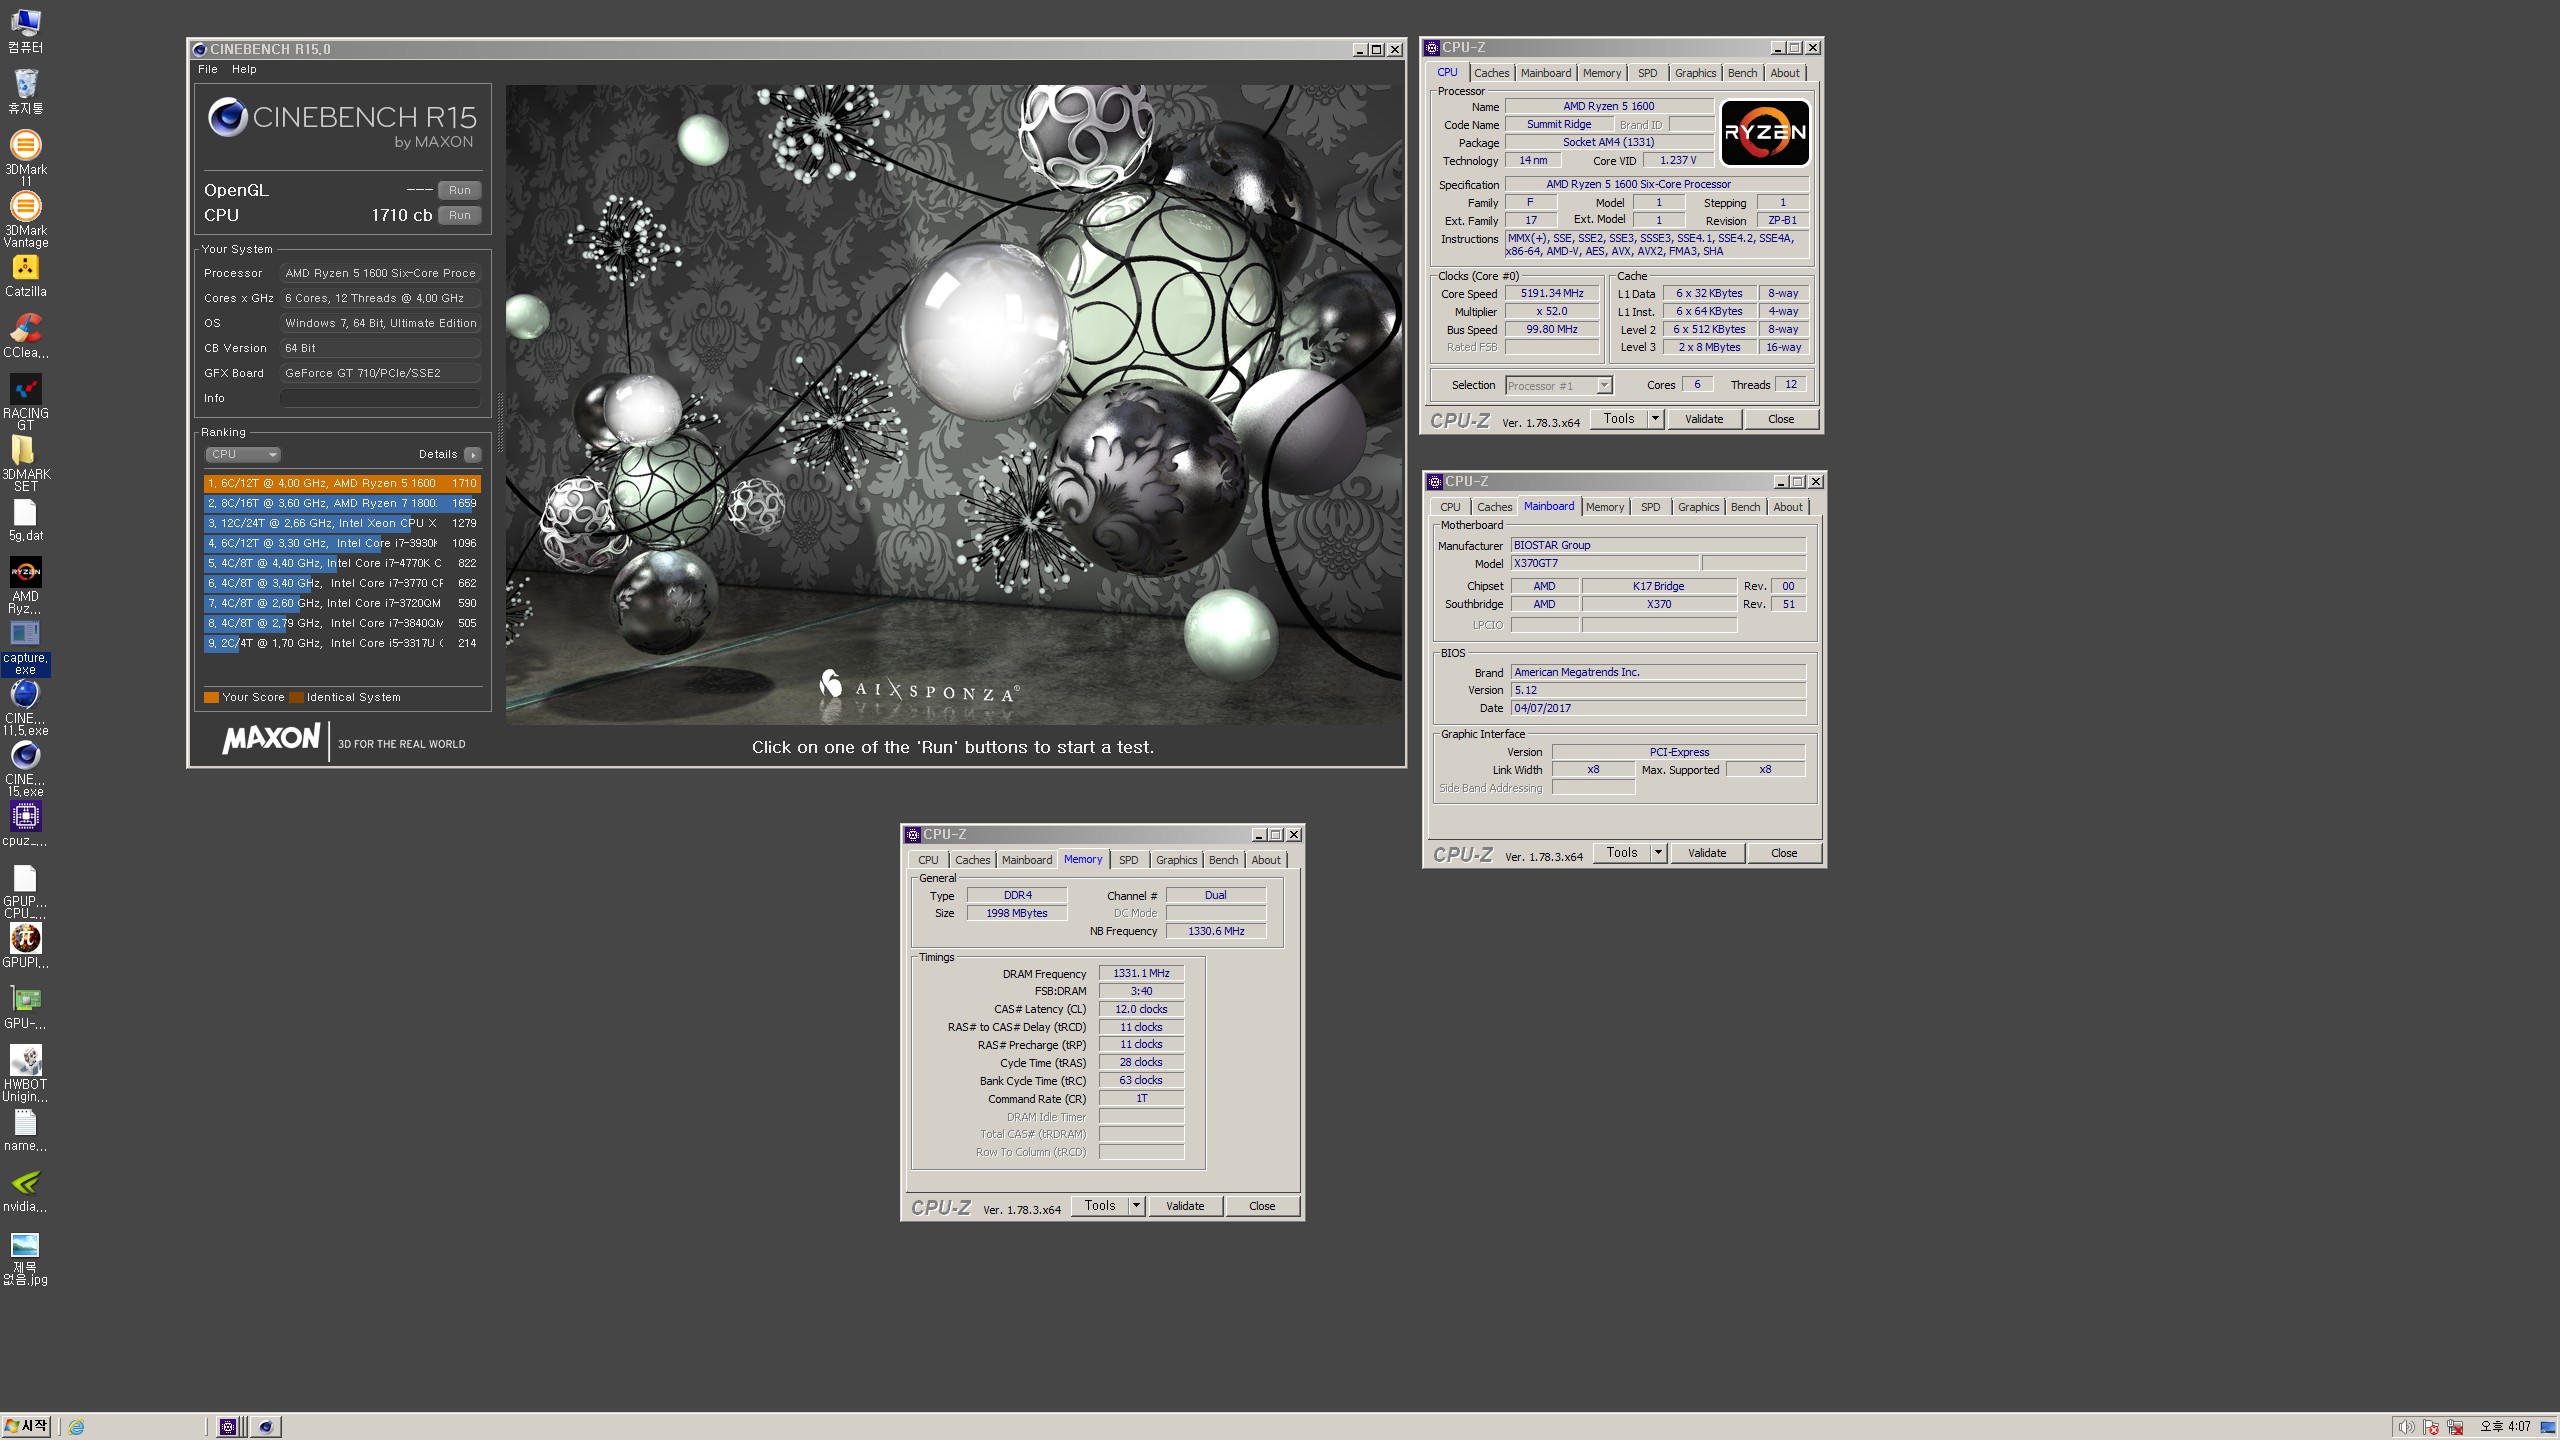
Task: Open the File menu in Cinebench
Action: [x=207, y=69]
